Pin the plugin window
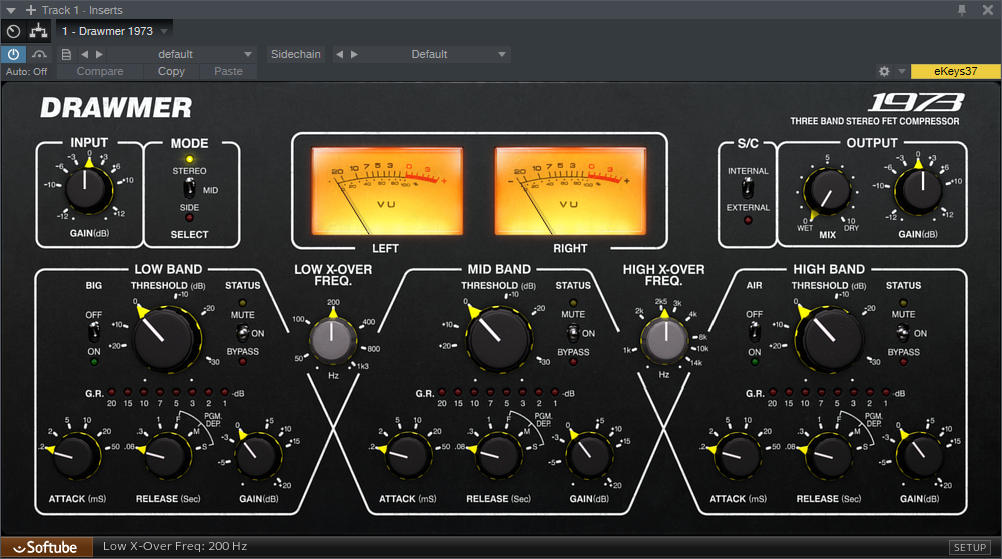Image resolution: width=1002 pixels, height=559 pixels. (962, 10)
